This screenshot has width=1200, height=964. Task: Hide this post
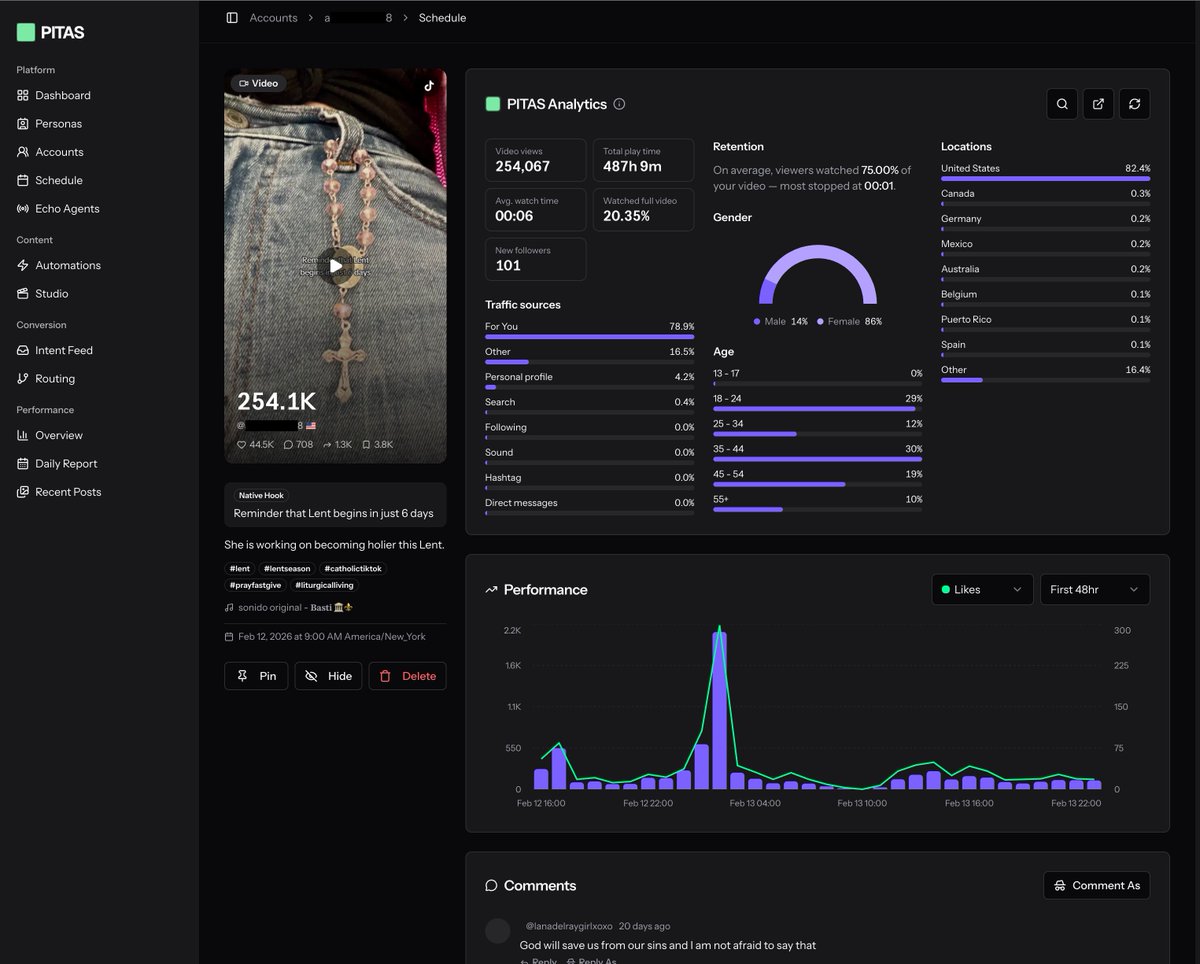click(328, 676)
